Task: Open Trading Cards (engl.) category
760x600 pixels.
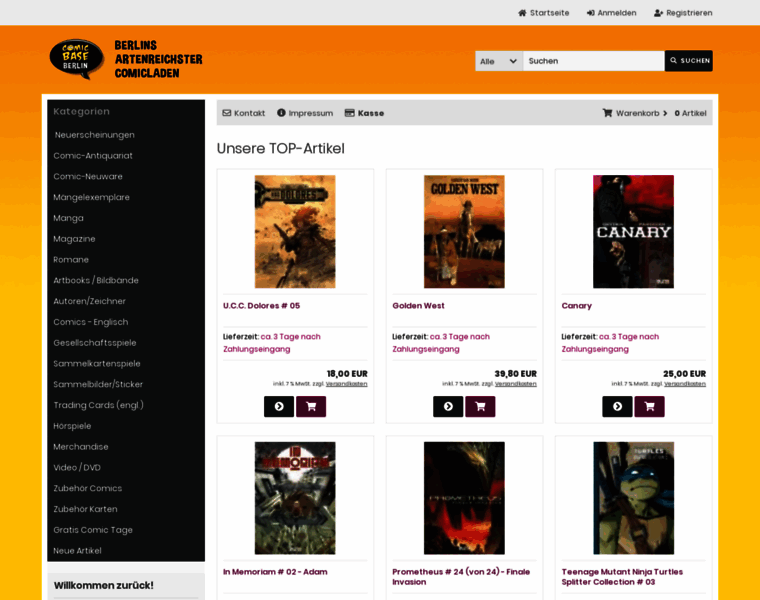Action: click(x=98, y=405)
